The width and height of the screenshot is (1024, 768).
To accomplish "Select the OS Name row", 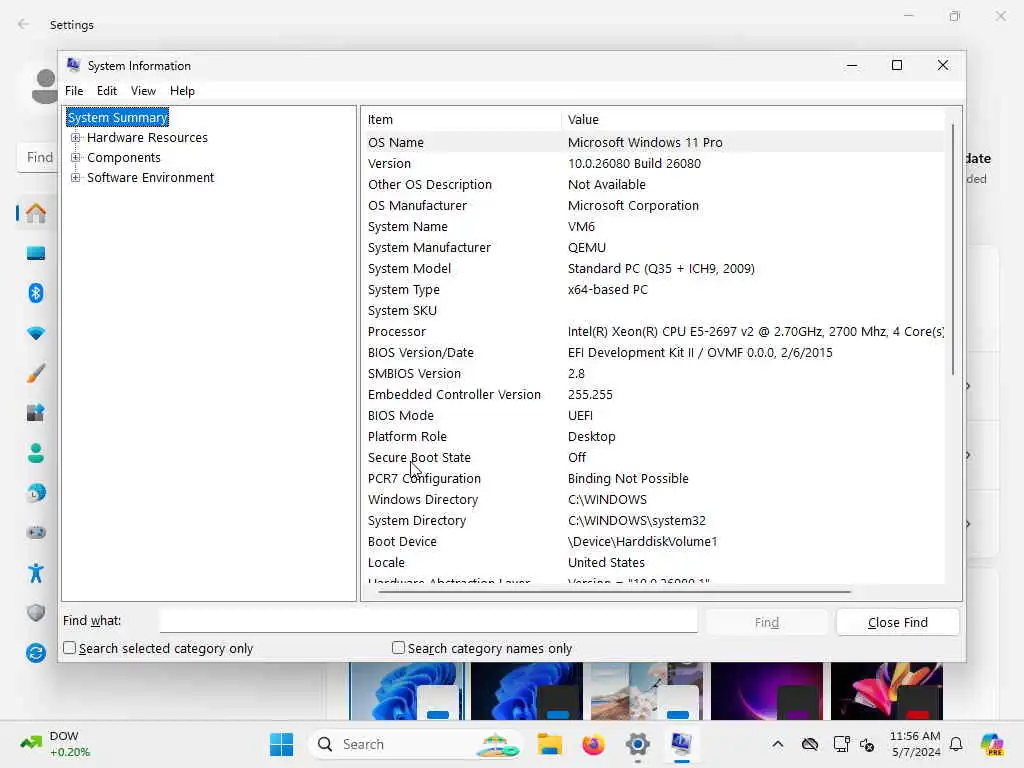I will click(x=653, y=142).
